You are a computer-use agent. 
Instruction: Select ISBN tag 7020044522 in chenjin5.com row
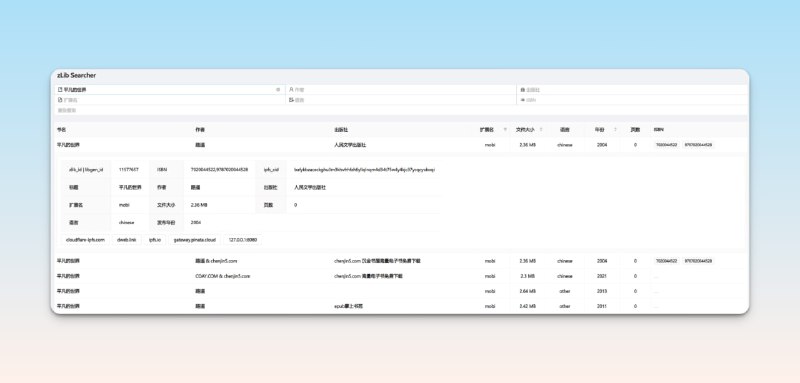(x=666, y=261)
